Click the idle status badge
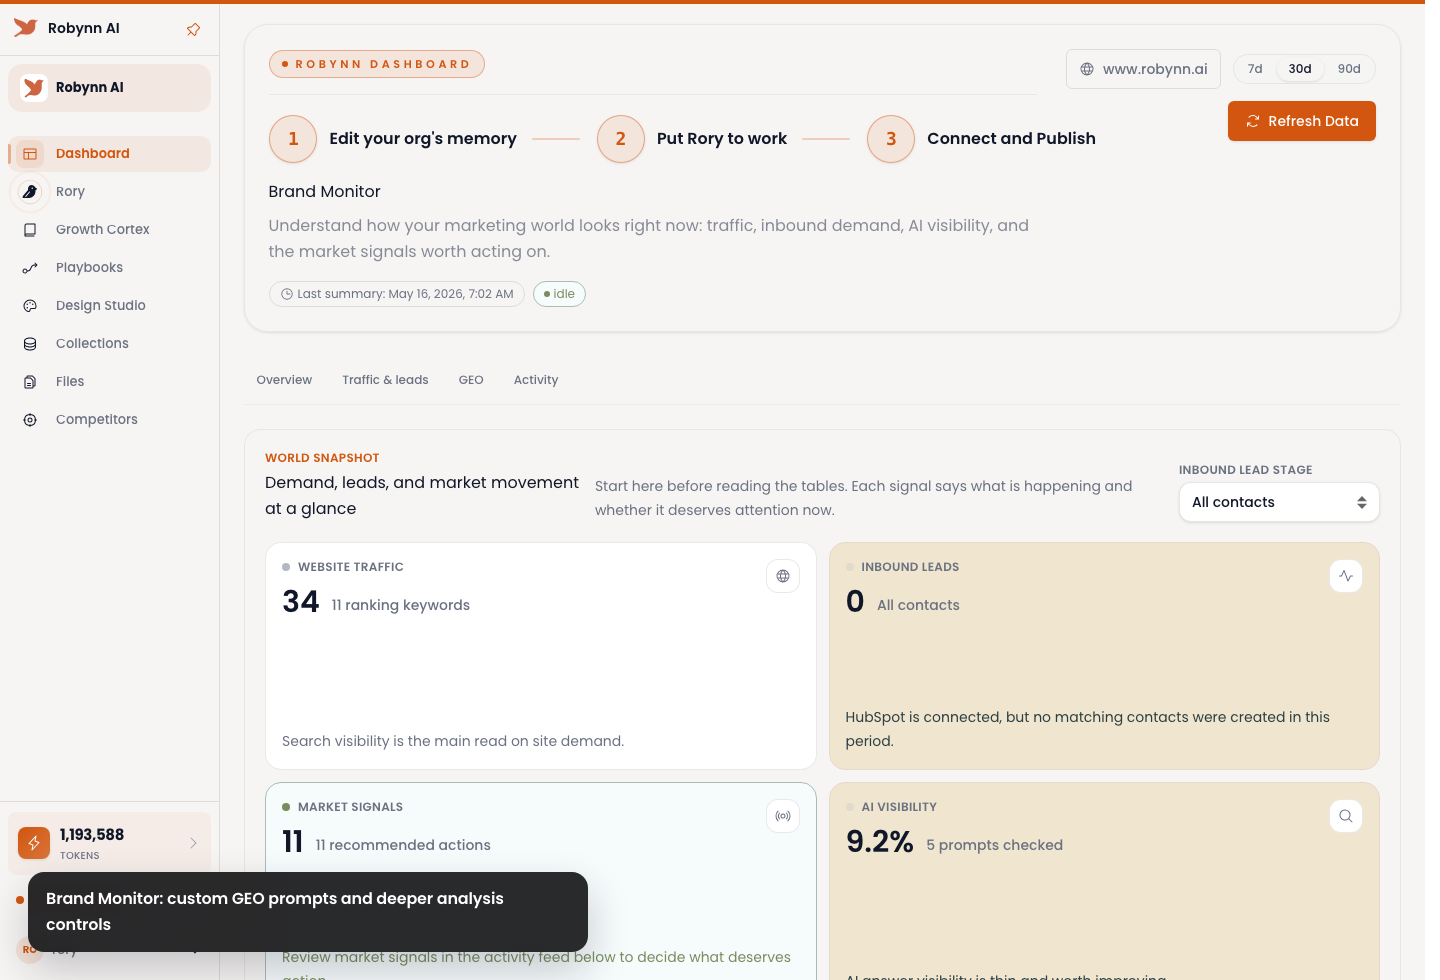Viewport: 1440px width, 980px height. 559,294
